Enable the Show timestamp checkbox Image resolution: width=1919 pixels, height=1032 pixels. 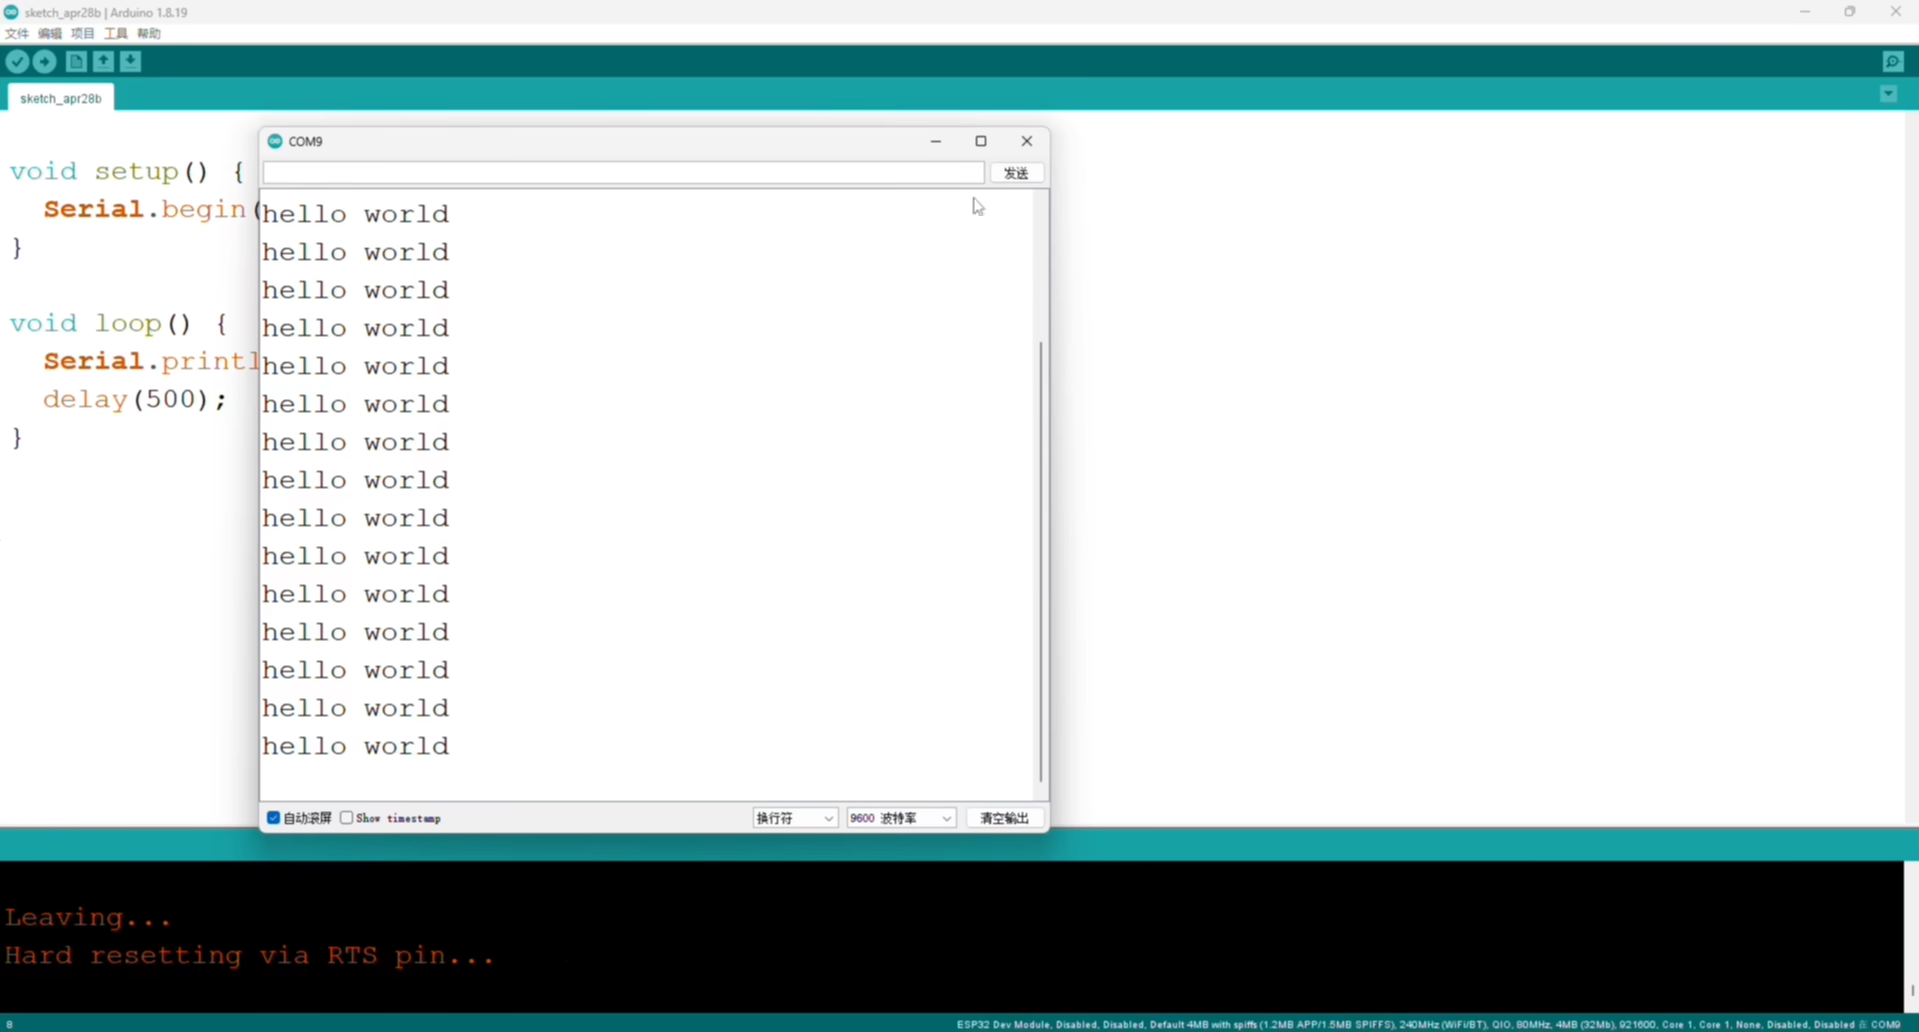[x=347, y=818]
